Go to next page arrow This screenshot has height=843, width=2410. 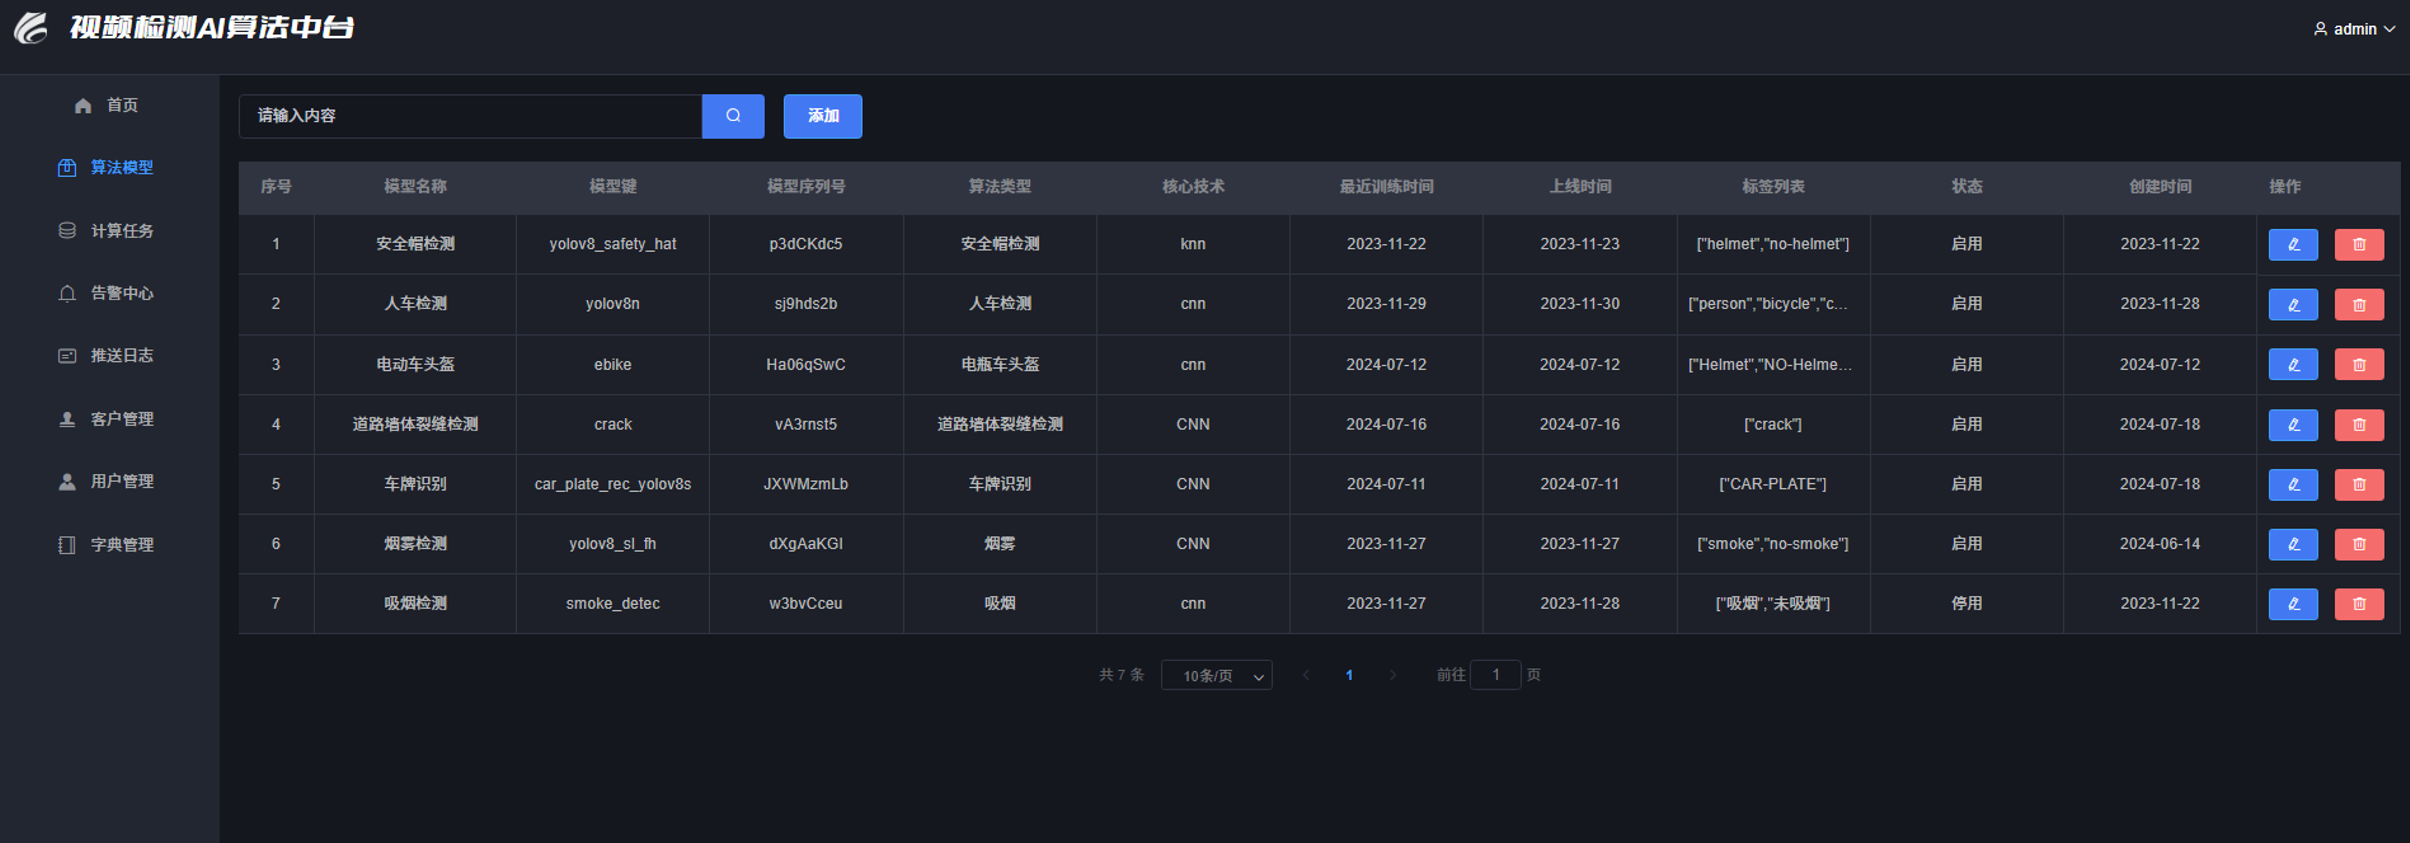1393,676
